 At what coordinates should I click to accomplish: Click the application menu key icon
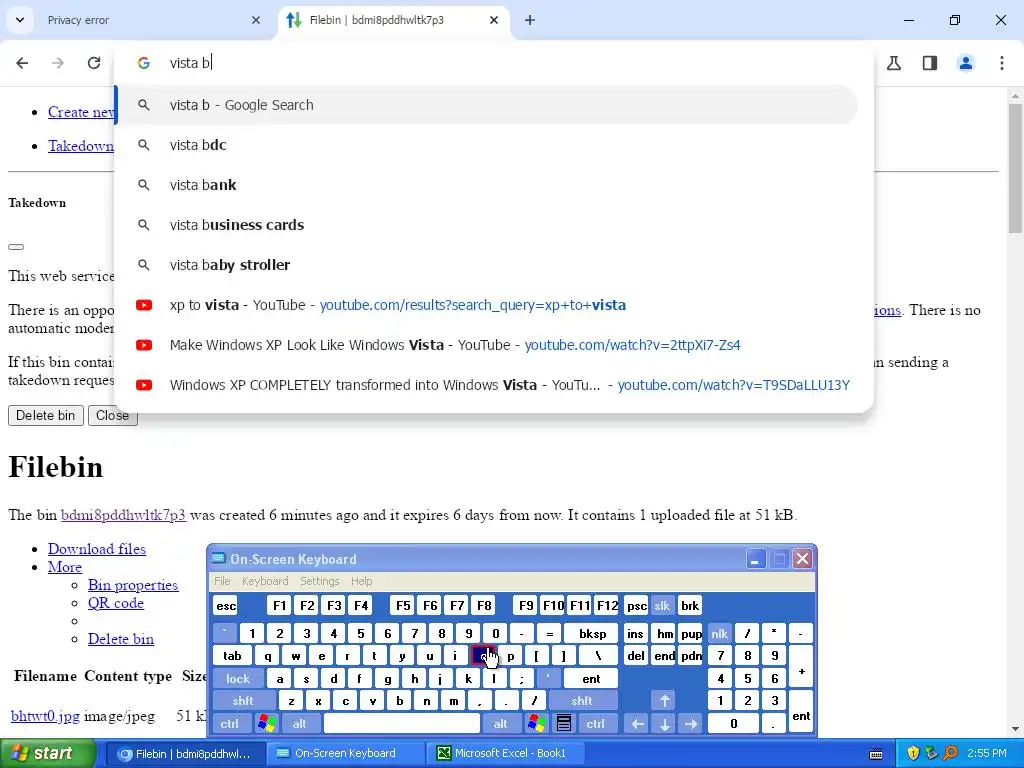click(x=564, y=724)
